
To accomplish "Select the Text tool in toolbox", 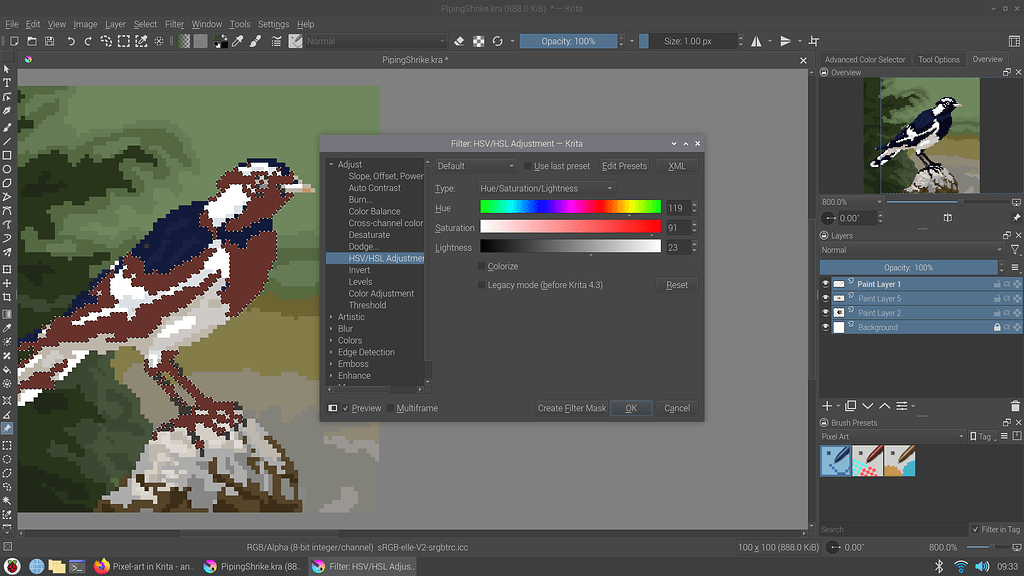I will tap(7, 83).
